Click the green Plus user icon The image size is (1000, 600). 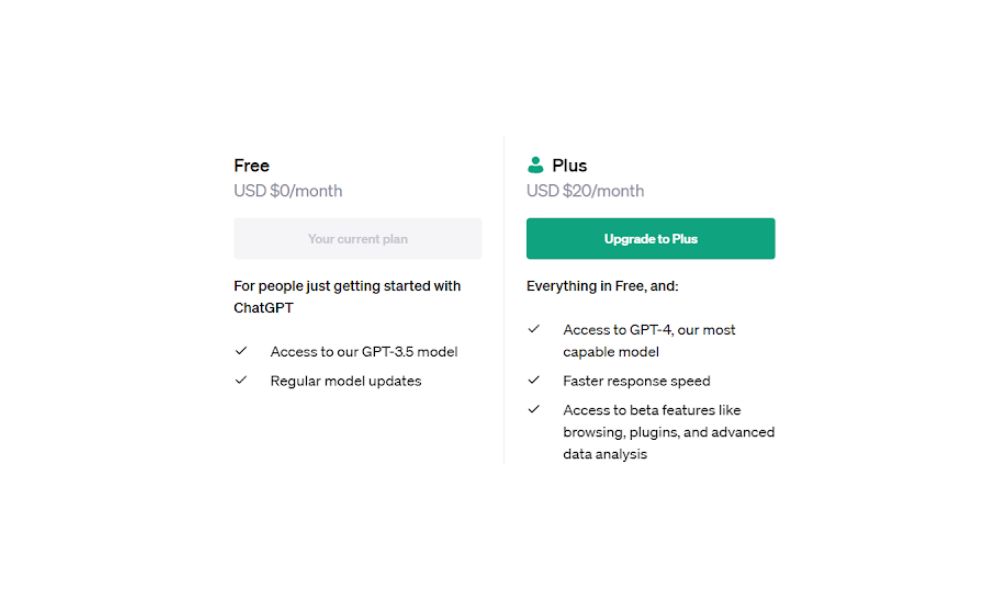(536, 165)
